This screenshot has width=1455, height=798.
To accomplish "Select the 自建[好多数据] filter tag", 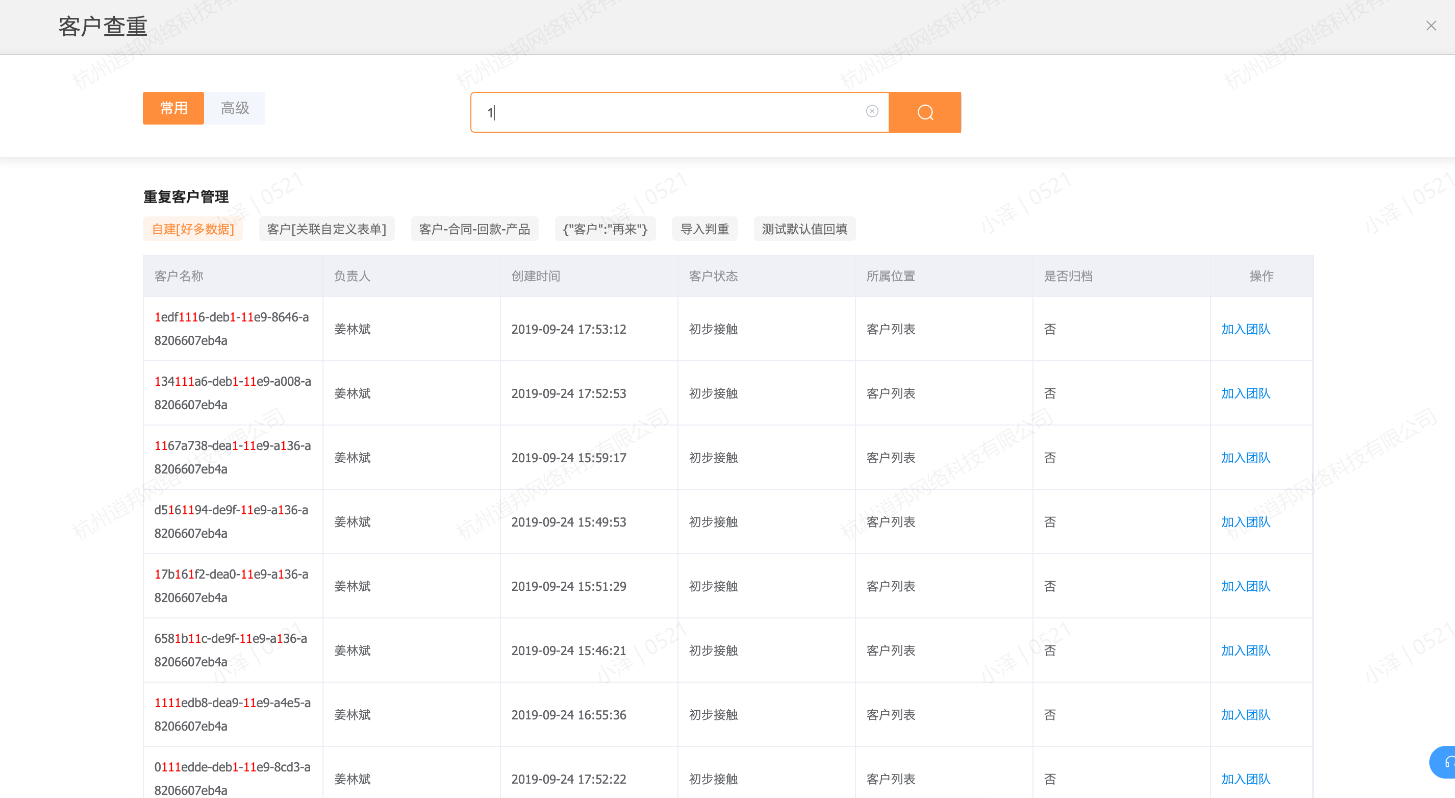I will pos(193,229).
